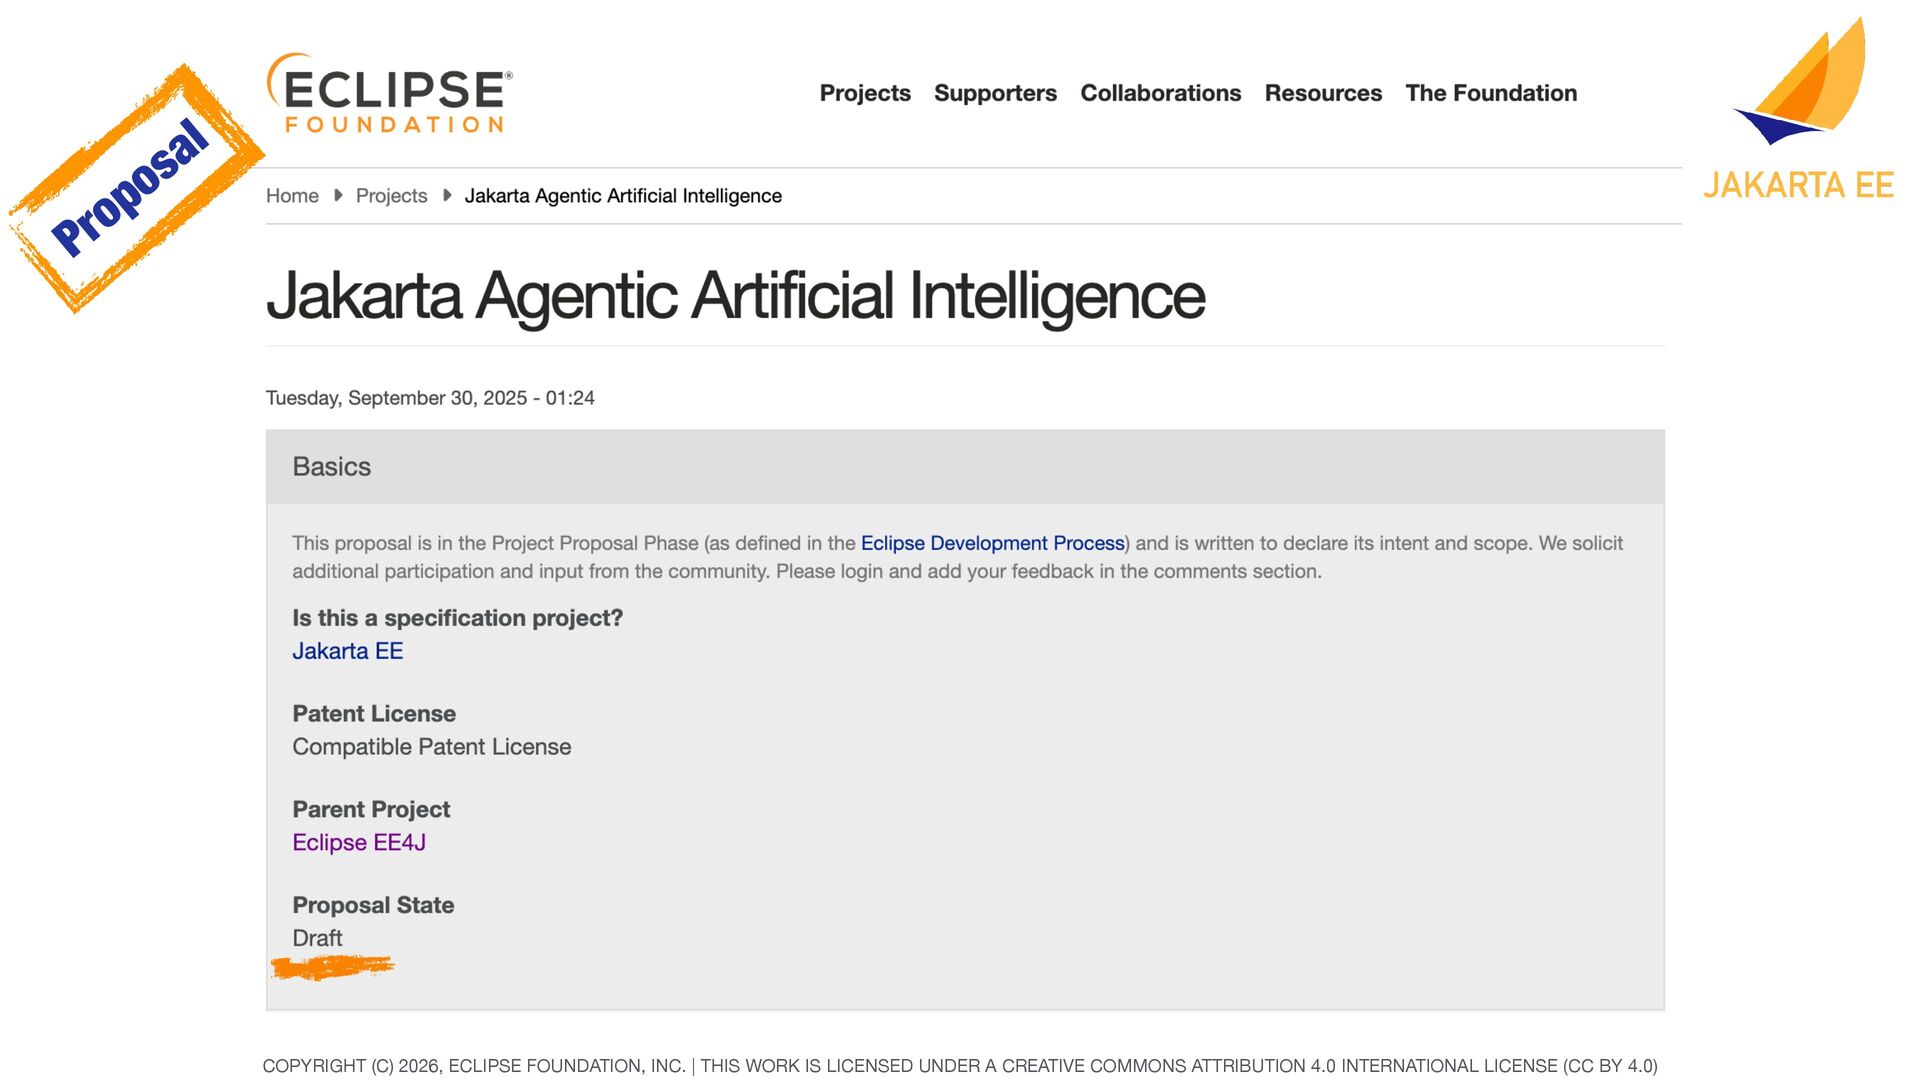The height and width of the screenshot is (1080, 1920).
Task: Navigate to Projects breadcrumb link
Action: click(x=391, y=196)
